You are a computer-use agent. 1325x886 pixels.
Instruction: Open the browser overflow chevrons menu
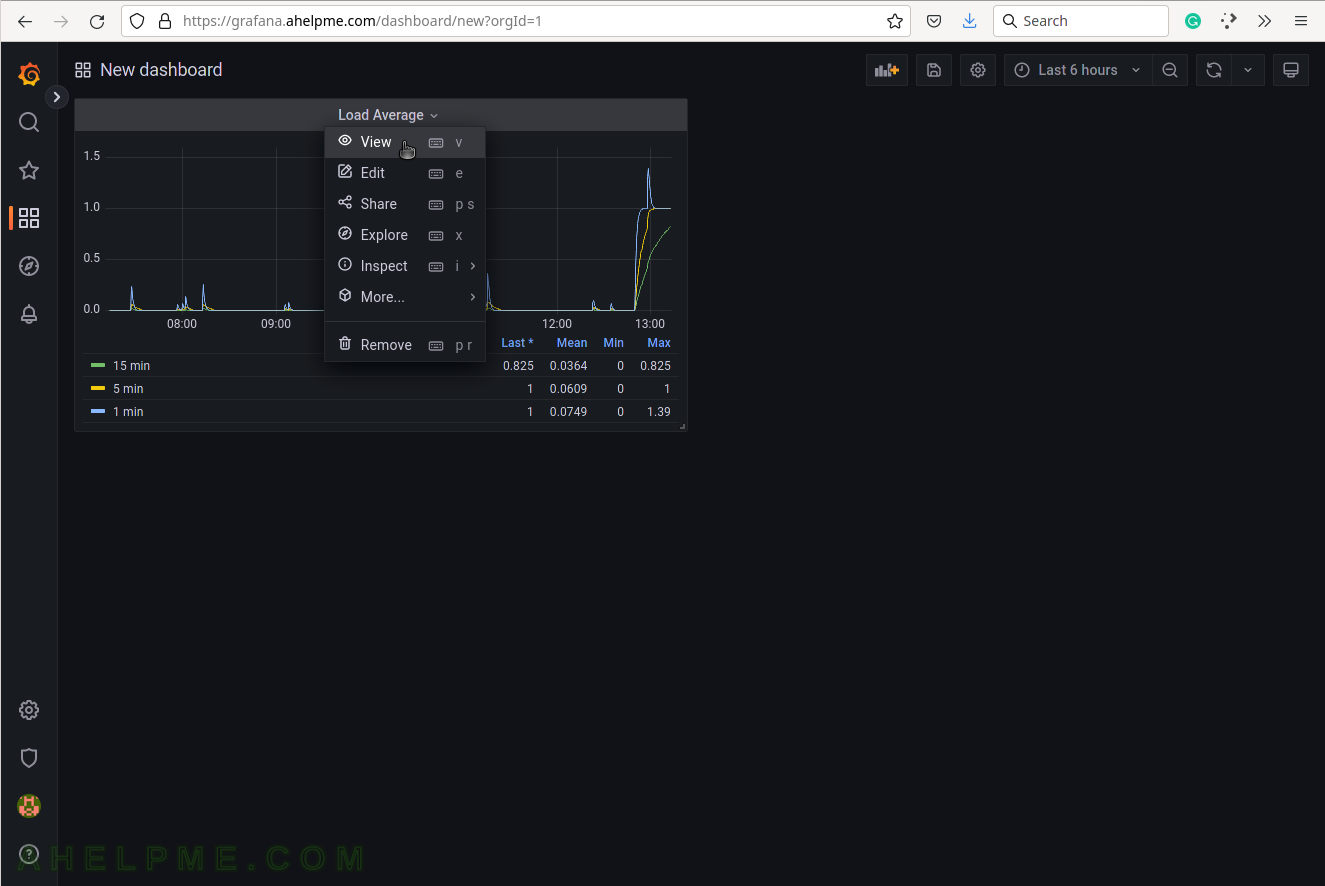(x=1265, y=21)
